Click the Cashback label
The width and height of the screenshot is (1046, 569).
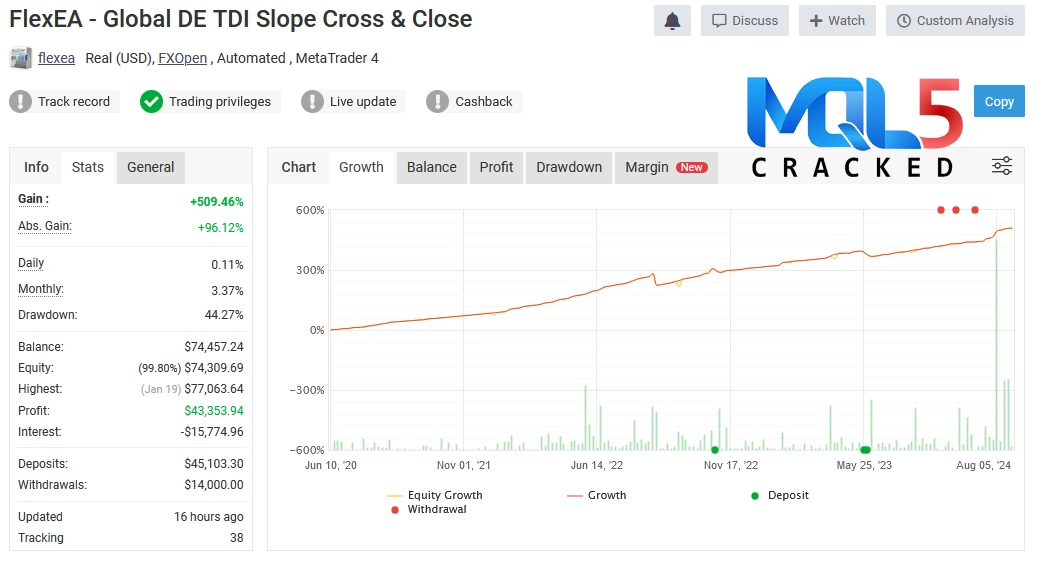coord(484,101)
